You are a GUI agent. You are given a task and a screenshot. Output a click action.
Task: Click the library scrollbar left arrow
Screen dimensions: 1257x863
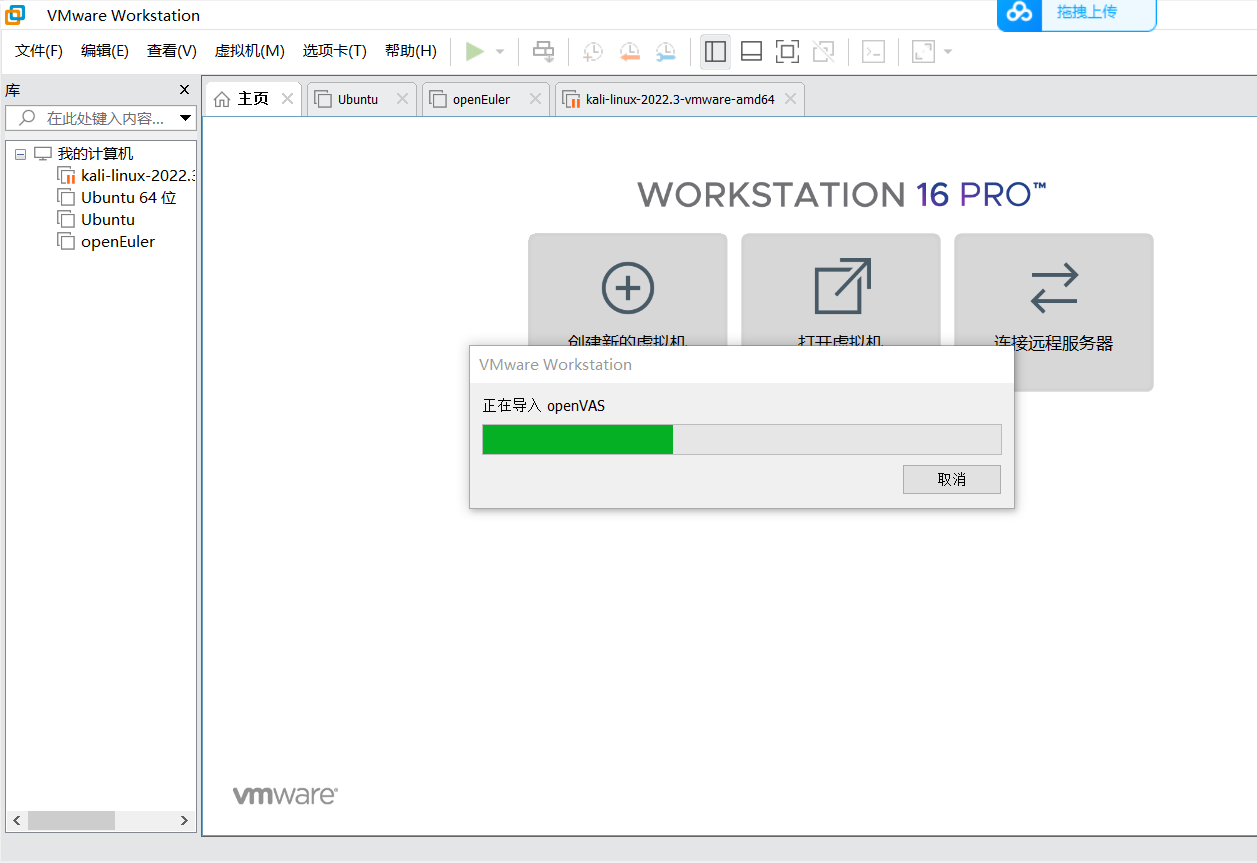click(x=17, y=820)
